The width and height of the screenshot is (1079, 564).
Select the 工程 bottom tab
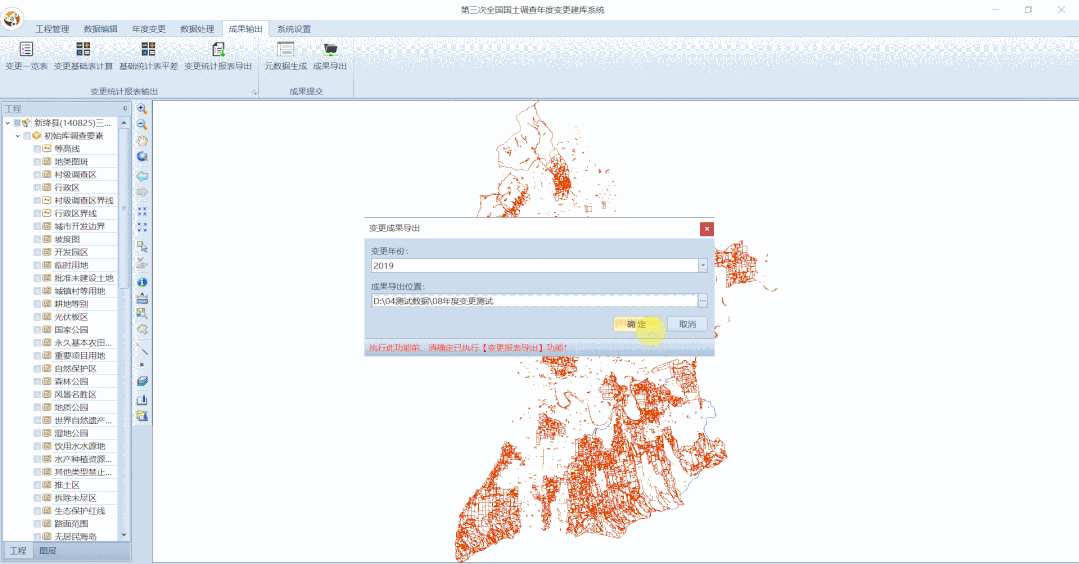coord(18,551)
